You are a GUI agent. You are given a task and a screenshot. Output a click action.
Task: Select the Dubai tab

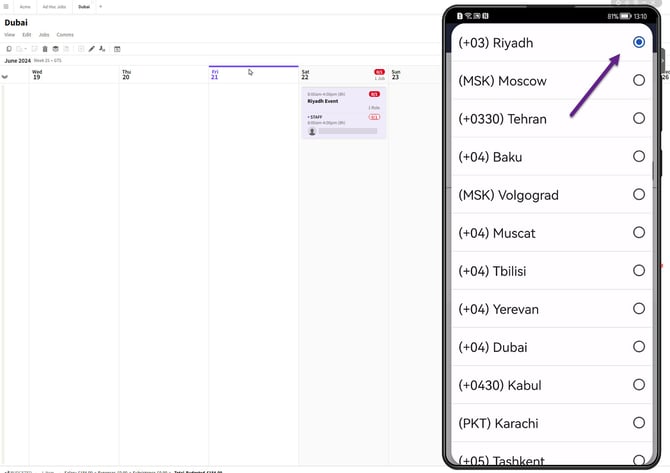(84, 7)
